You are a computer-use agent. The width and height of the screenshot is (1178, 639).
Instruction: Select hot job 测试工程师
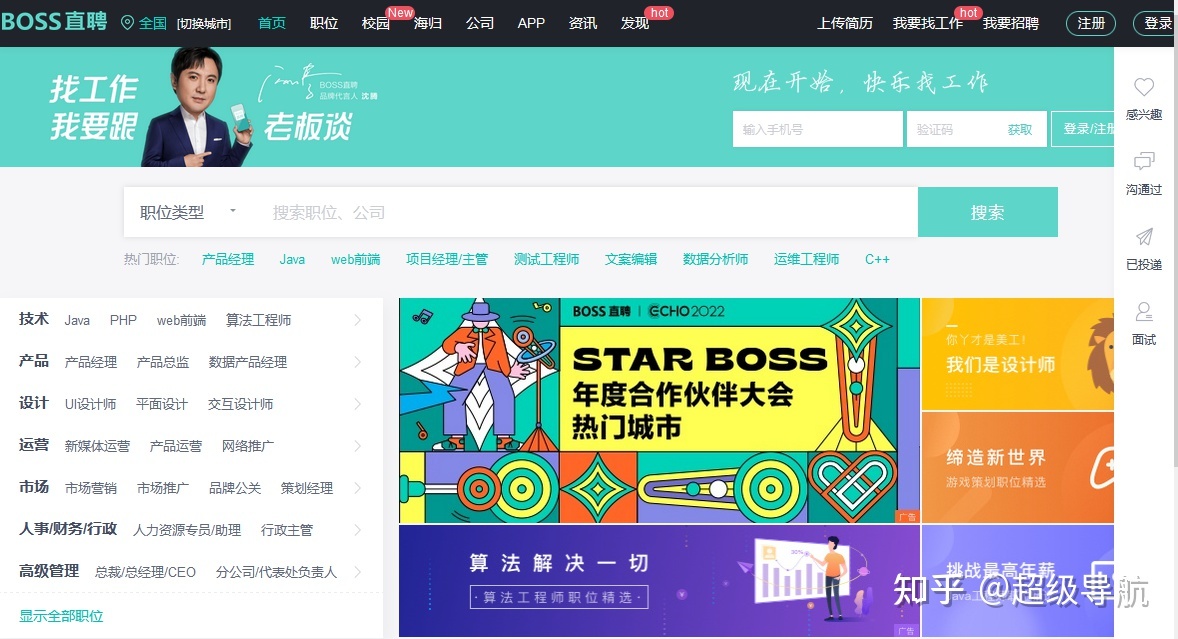pyautogui.click(x=546, y=259)
